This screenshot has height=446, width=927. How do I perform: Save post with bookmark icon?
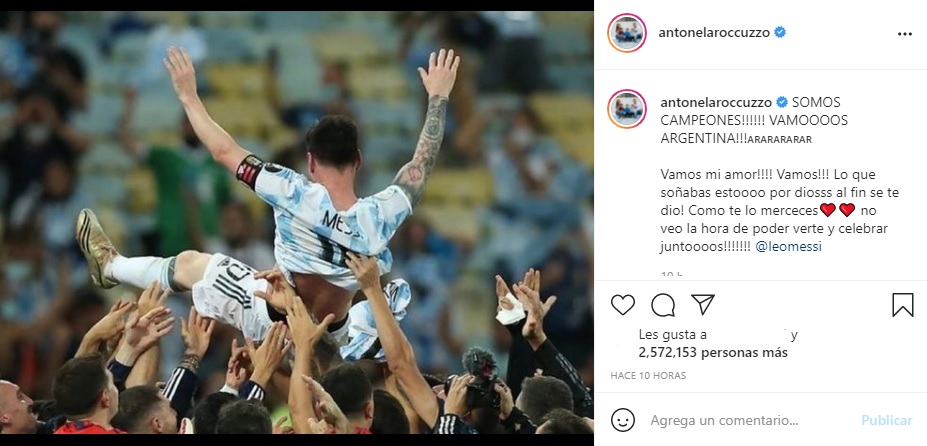point(903,305)
